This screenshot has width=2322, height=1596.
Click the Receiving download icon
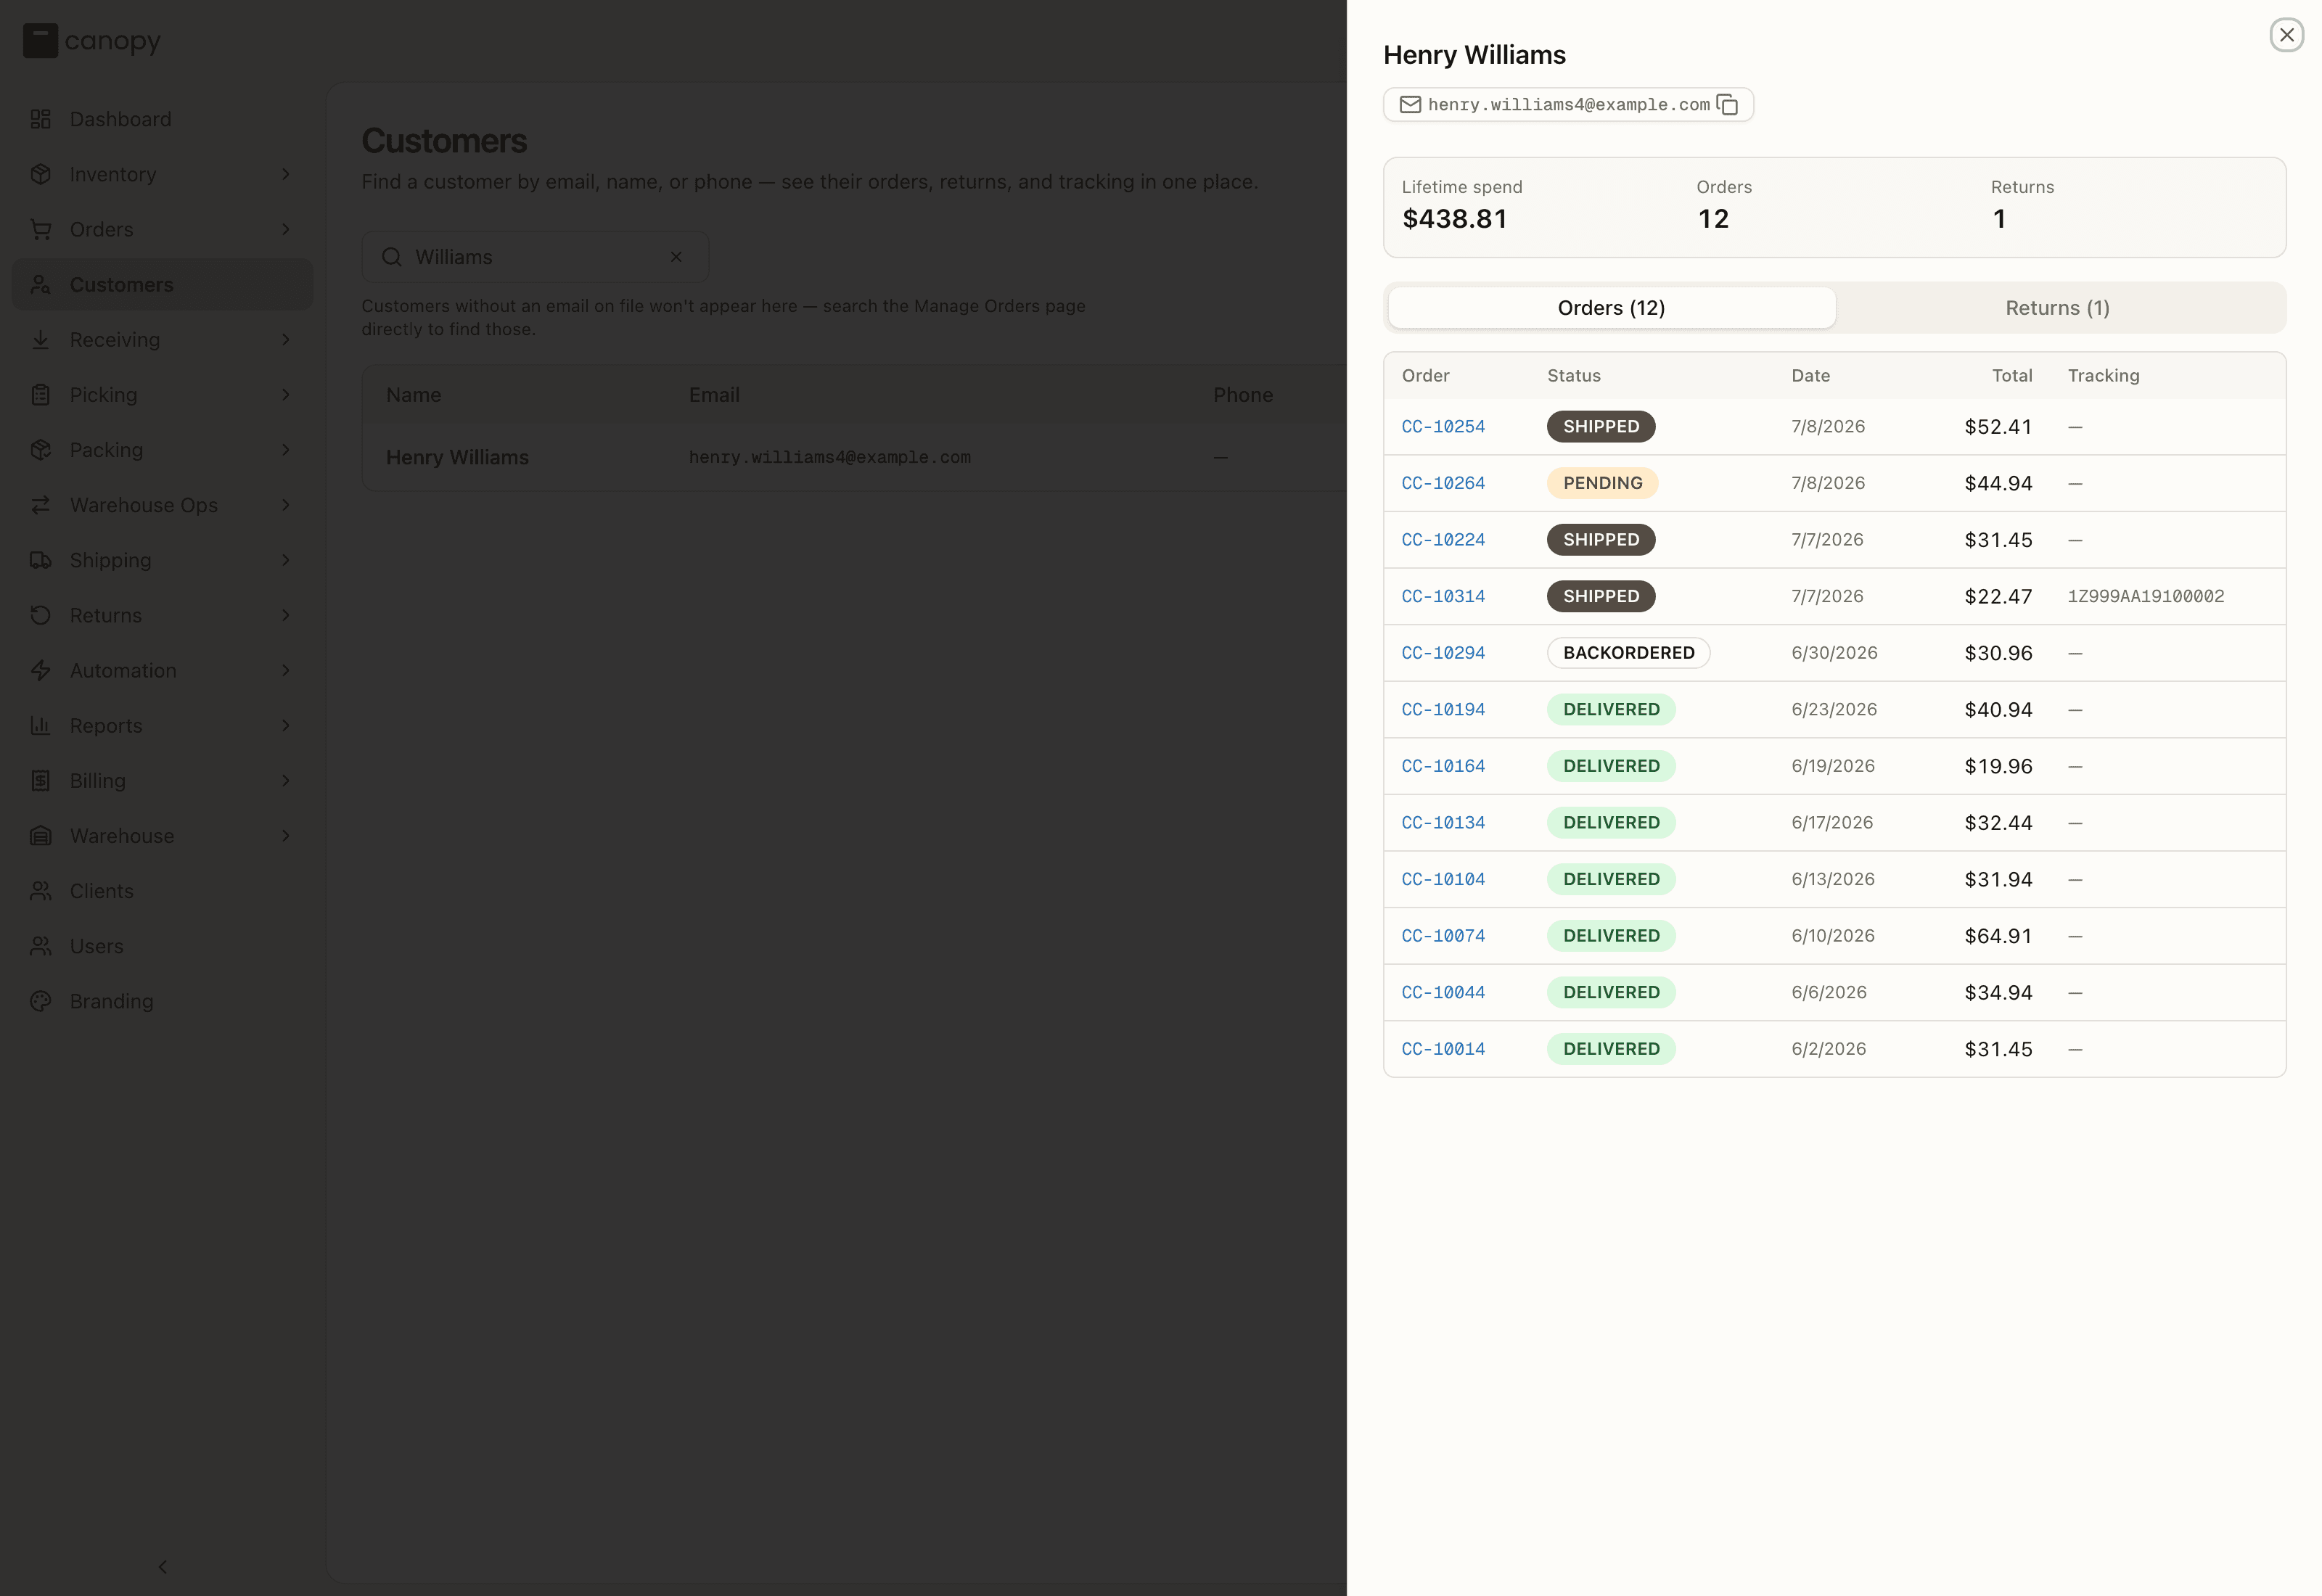[x=40, y=340]
